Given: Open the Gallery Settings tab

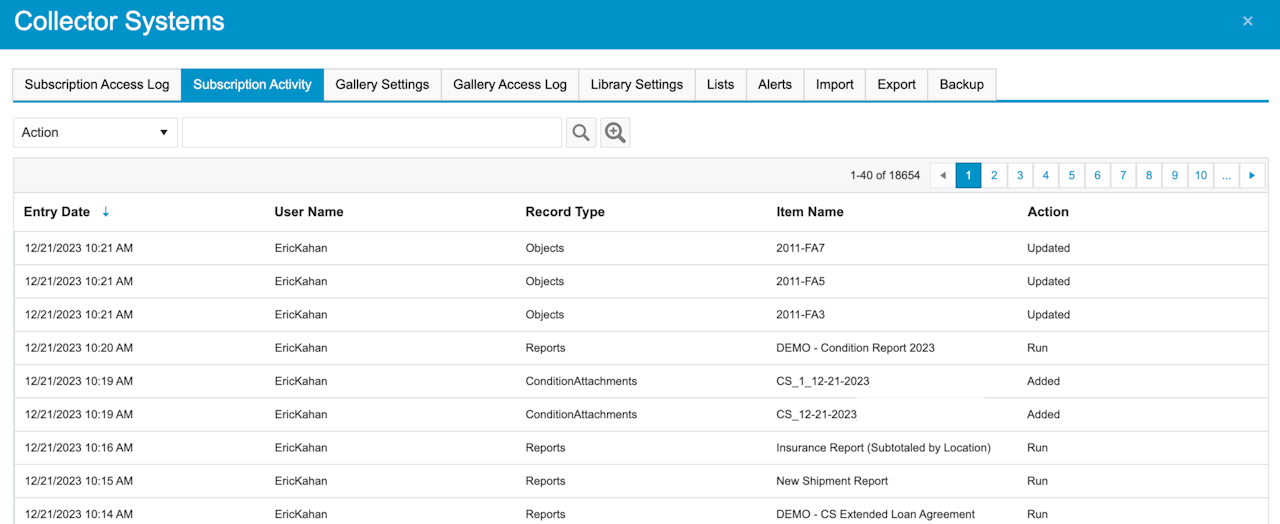Looking at the screenshot, I should tap(382, 85).
